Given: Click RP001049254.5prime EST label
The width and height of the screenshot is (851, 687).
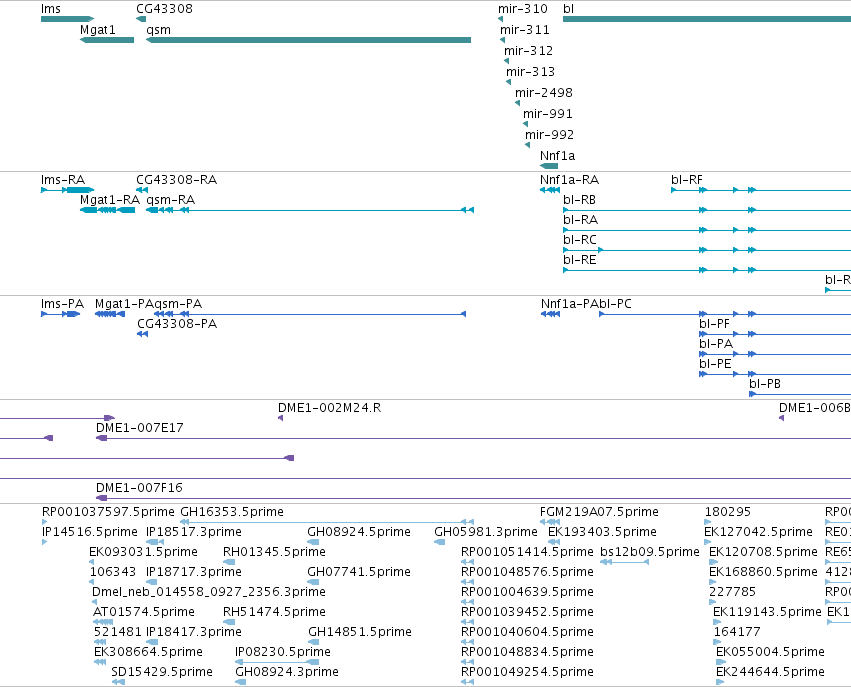Looking at the screenshot, I should click(527, 672).
